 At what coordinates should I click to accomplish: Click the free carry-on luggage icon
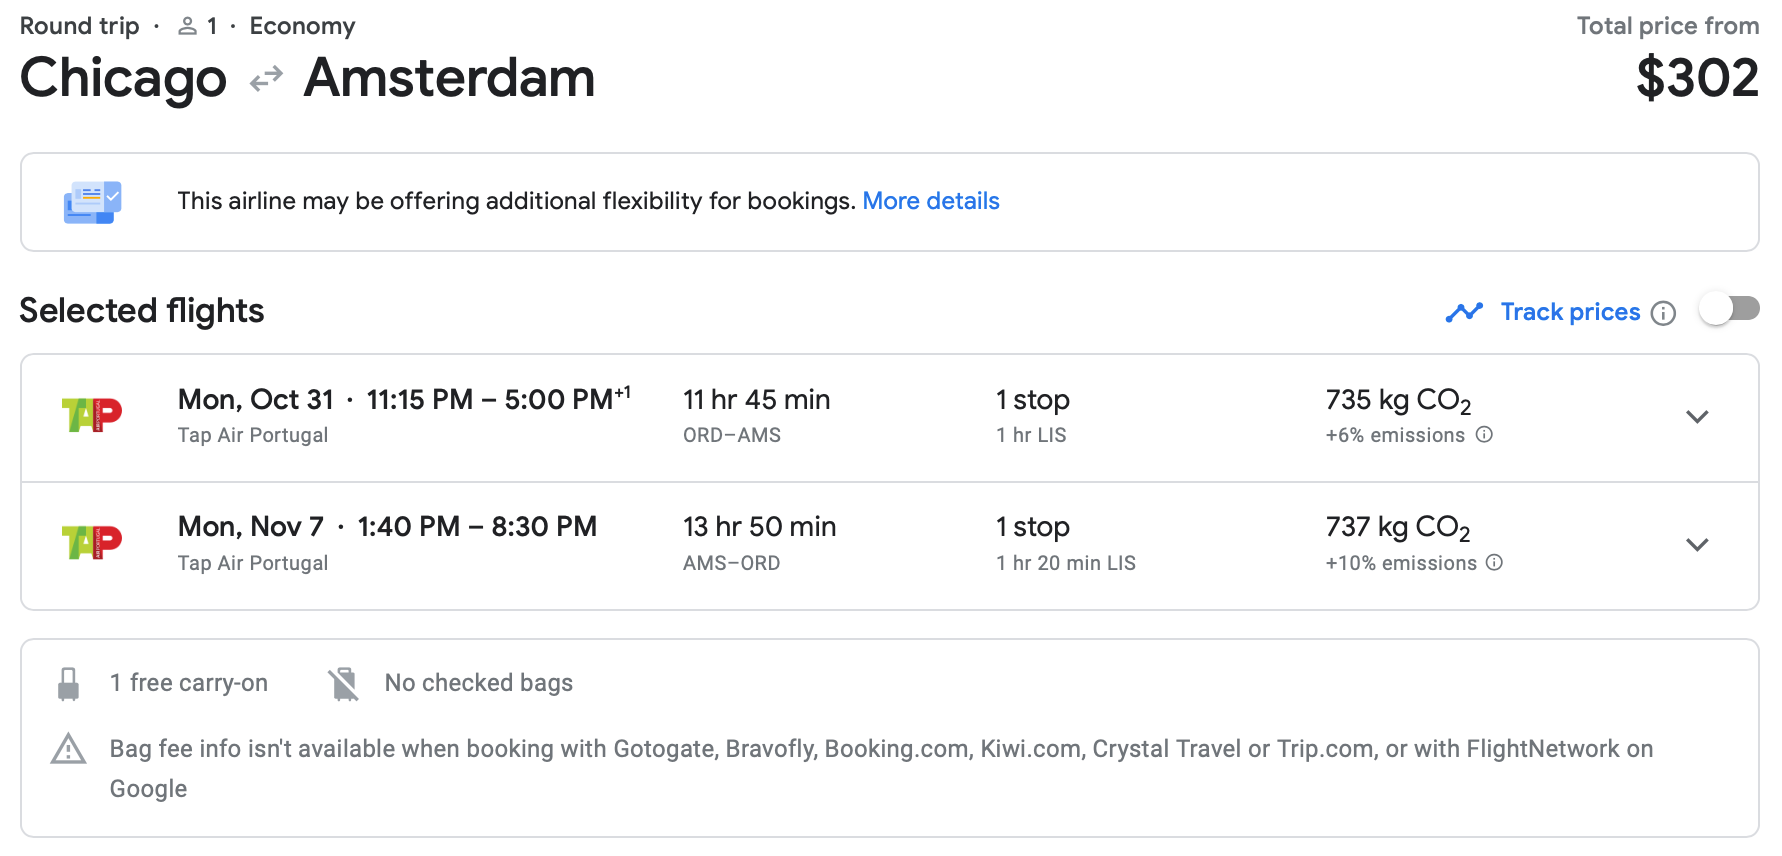pos(69,684)
